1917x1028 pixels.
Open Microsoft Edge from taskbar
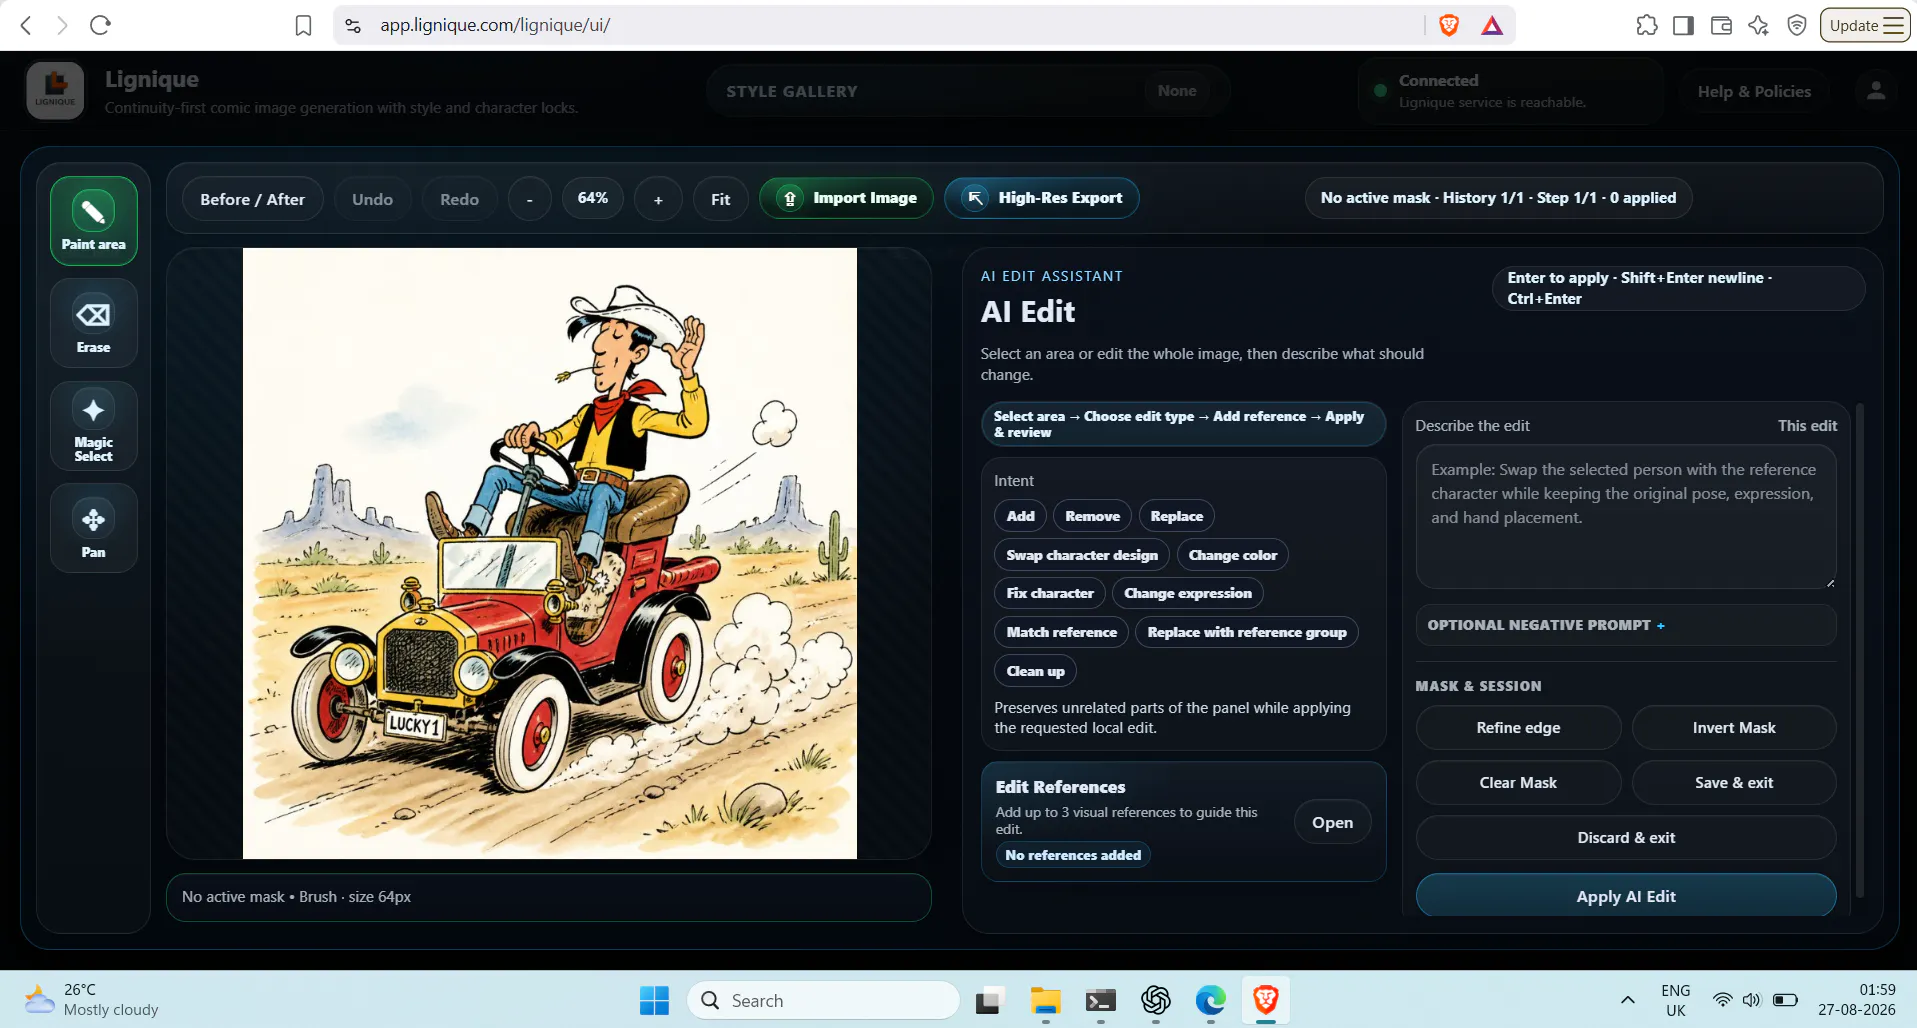[1211, 1000]
